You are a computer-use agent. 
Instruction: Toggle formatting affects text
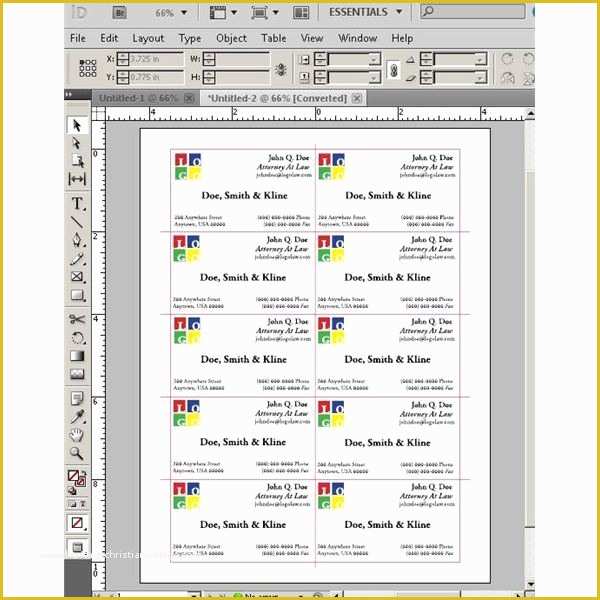pyautogui.click(x=82, y=504)
